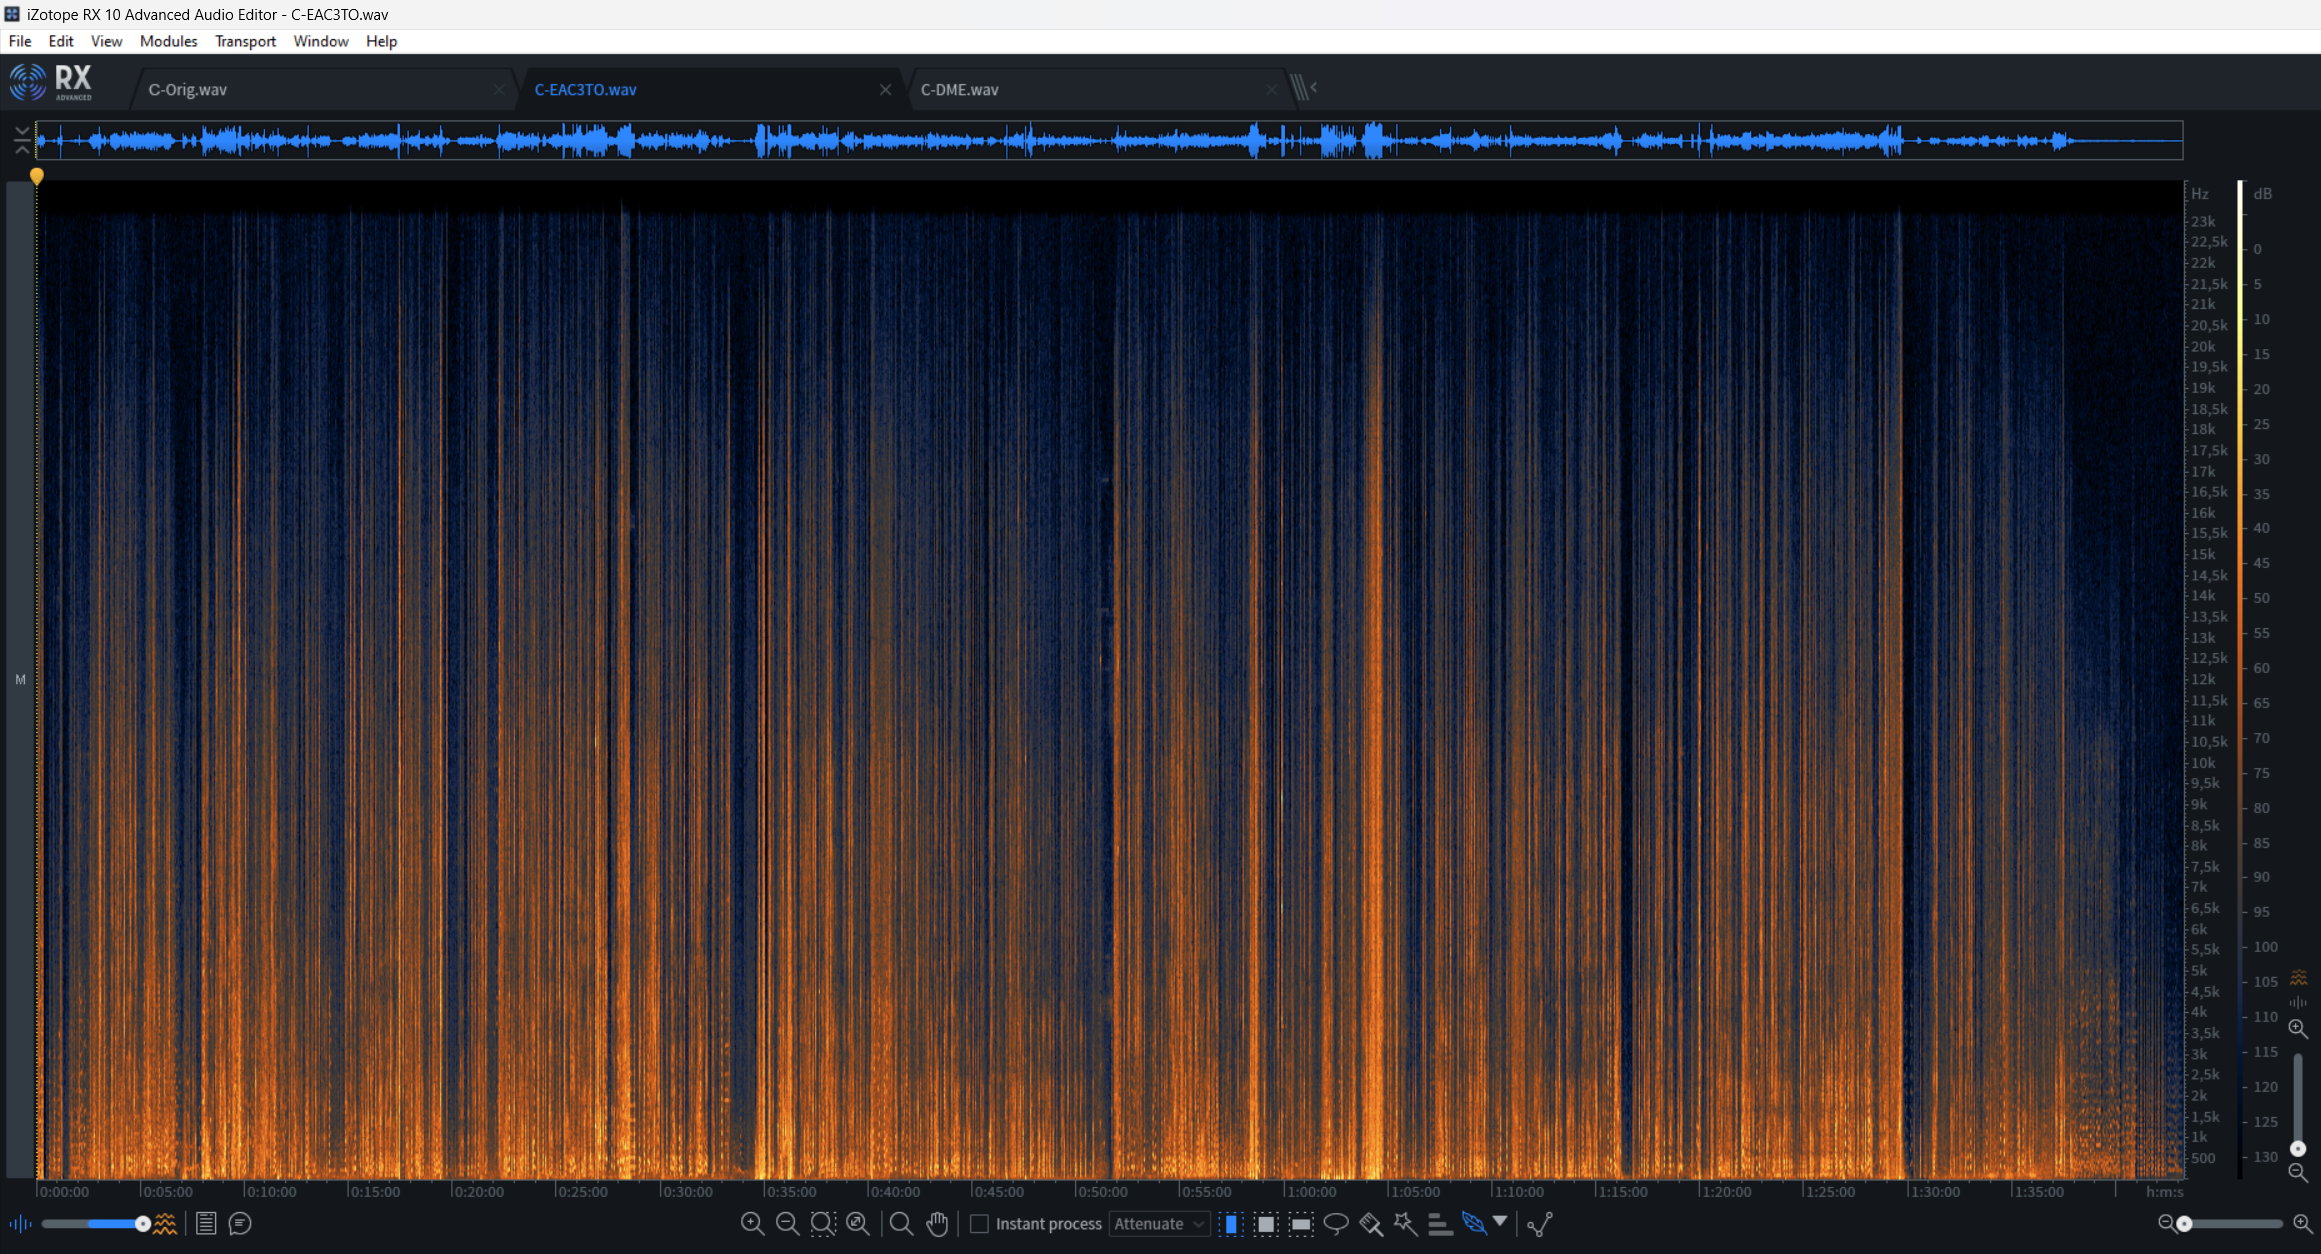Click the horizontal zoom out magnifier at bottom right
The width and height of the screenshot is (2321, 1254).
[2167, 1223]
